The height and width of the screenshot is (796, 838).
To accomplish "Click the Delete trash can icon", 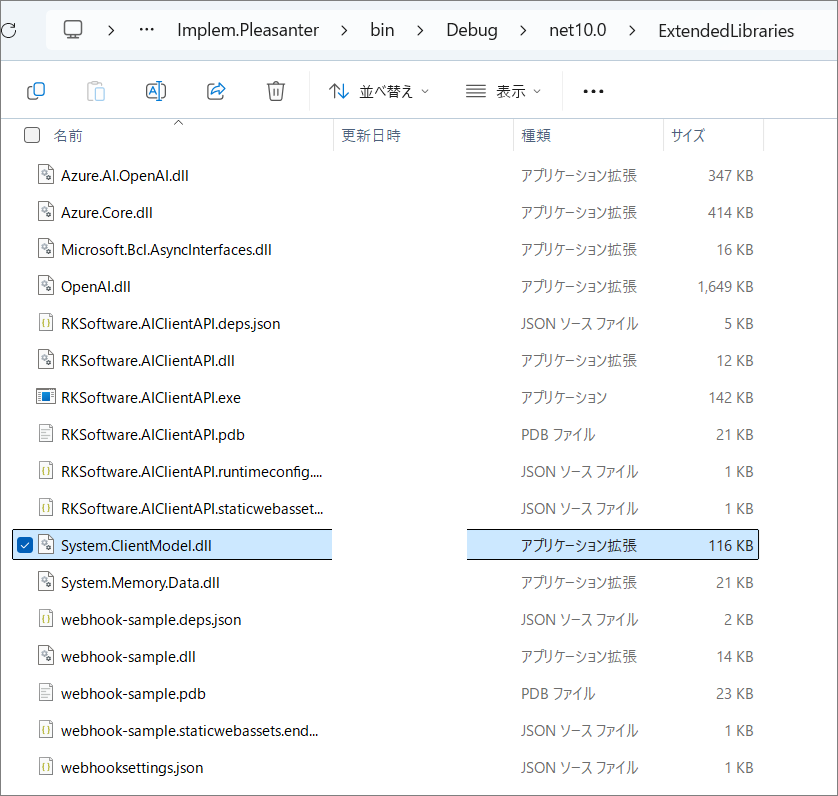I will pyautogui.click(x=276, y=91).
